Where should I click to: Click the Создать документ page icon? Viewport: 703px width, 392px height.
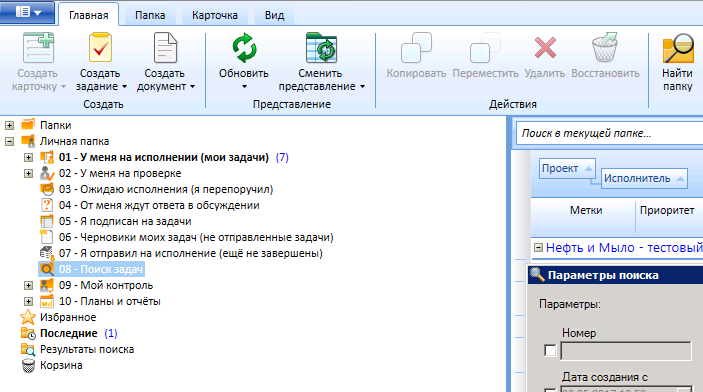[x=165, y=48]
